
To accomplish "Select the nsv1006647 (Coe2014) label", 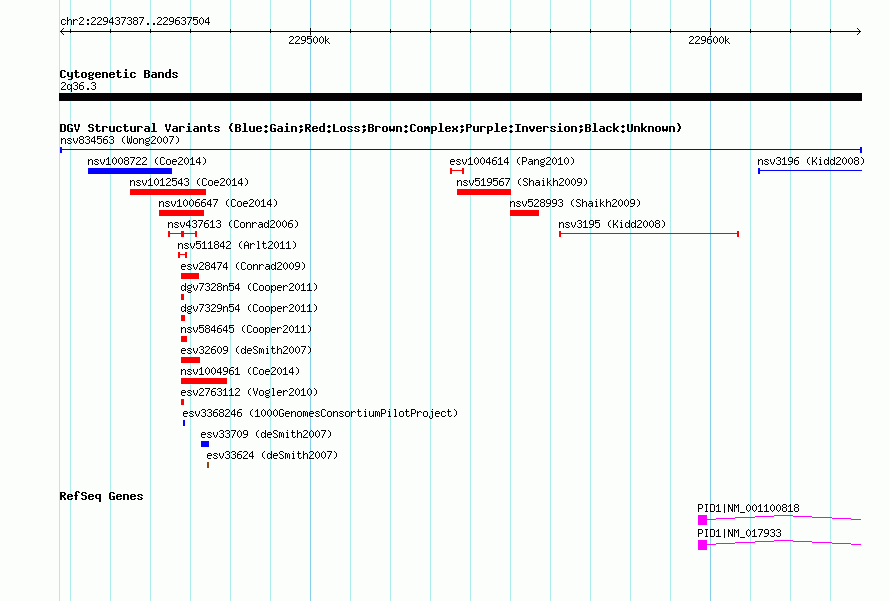I will point(218,203).
